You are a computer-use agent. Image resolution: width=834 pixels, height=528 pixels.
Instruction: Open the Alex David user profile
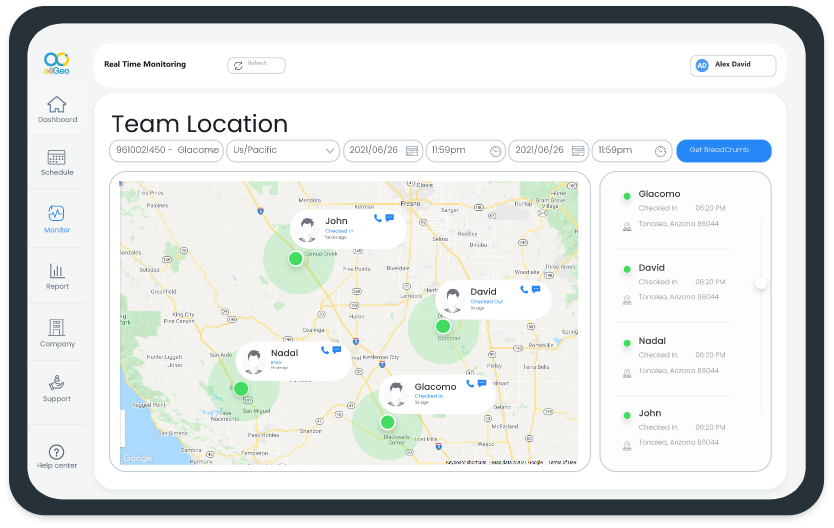point(733,65)
